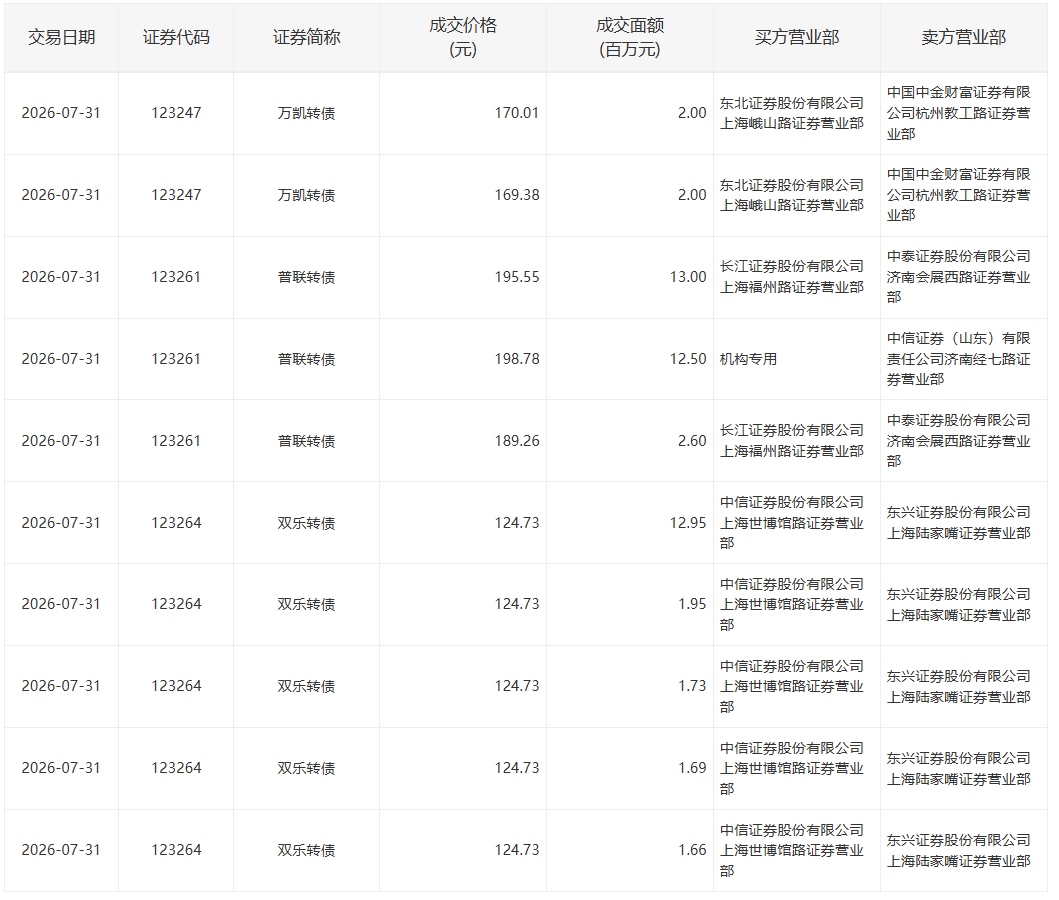Click the 证券代码 column header

176,38
